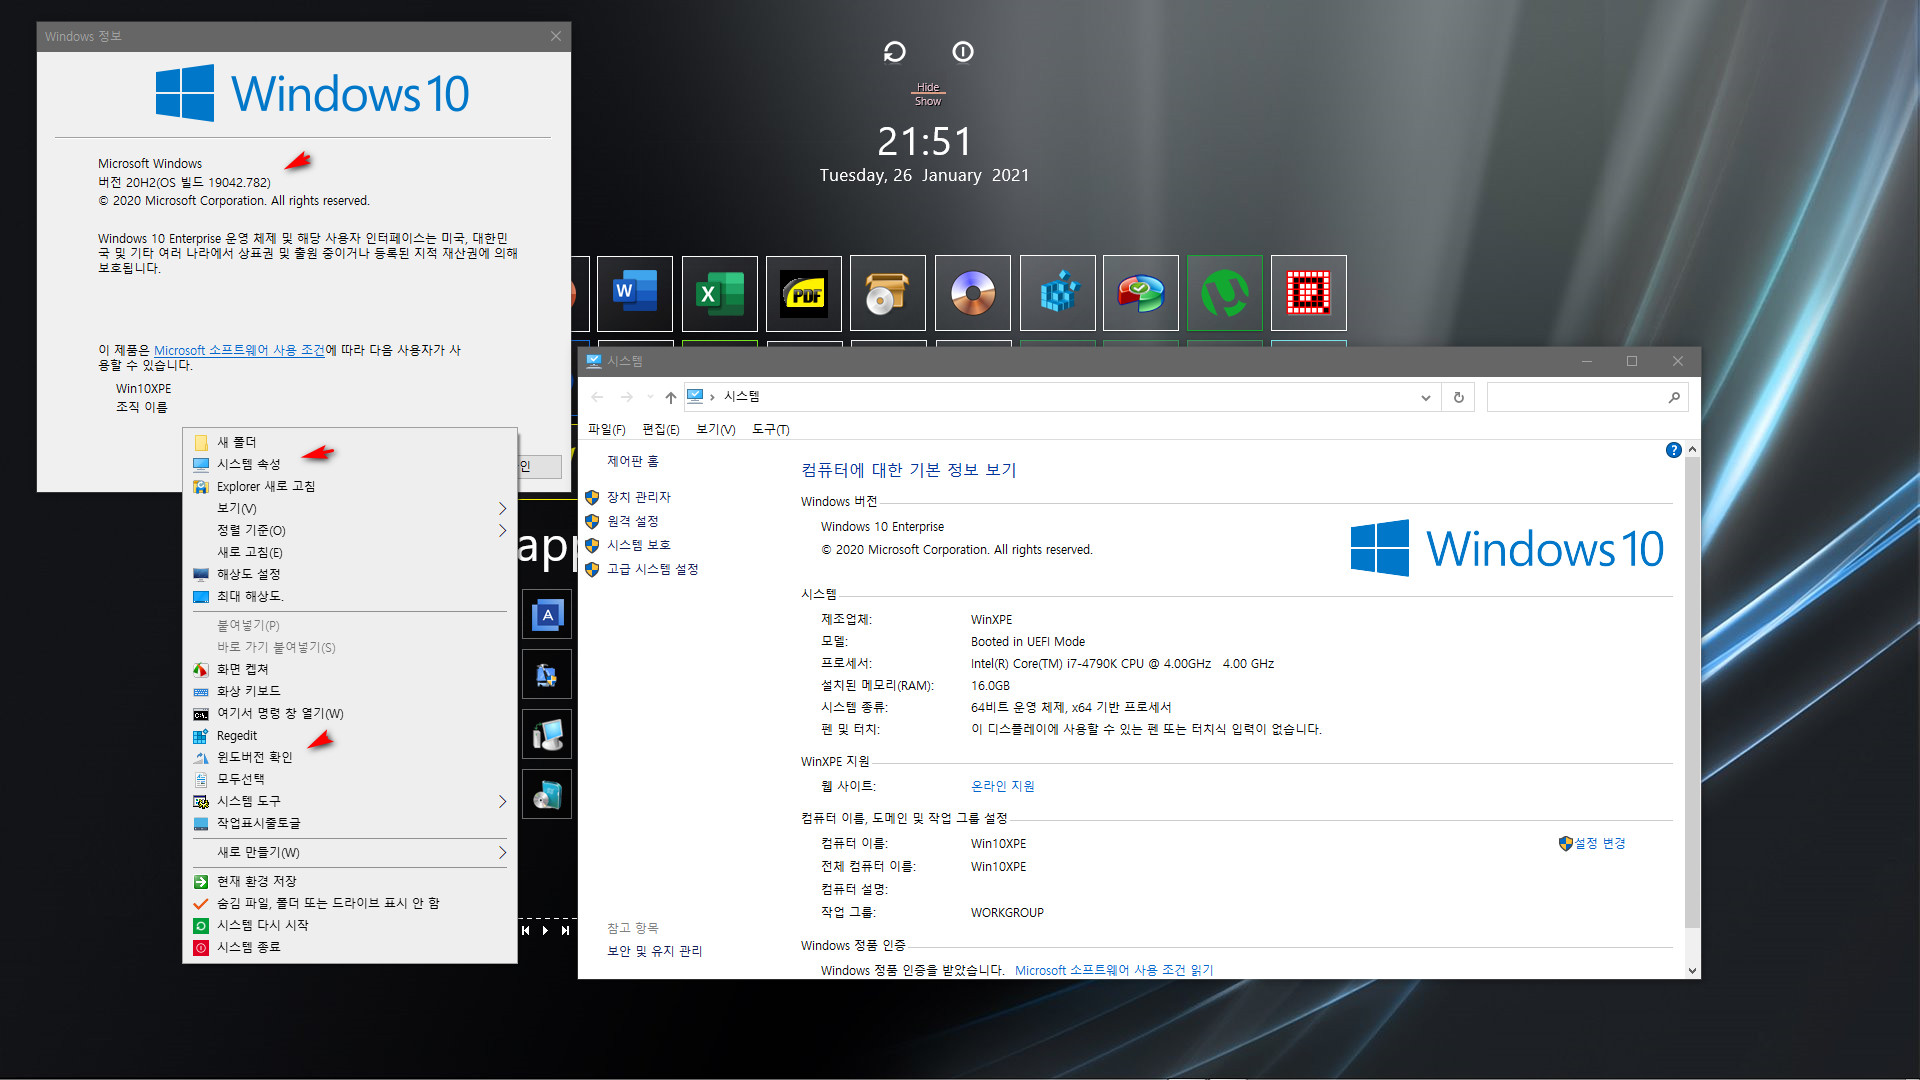Open the disc and software box tile
Image resolution: width=1920 pixels, height=1080 pixels.
pyautogui.click(x=547, y=795)
